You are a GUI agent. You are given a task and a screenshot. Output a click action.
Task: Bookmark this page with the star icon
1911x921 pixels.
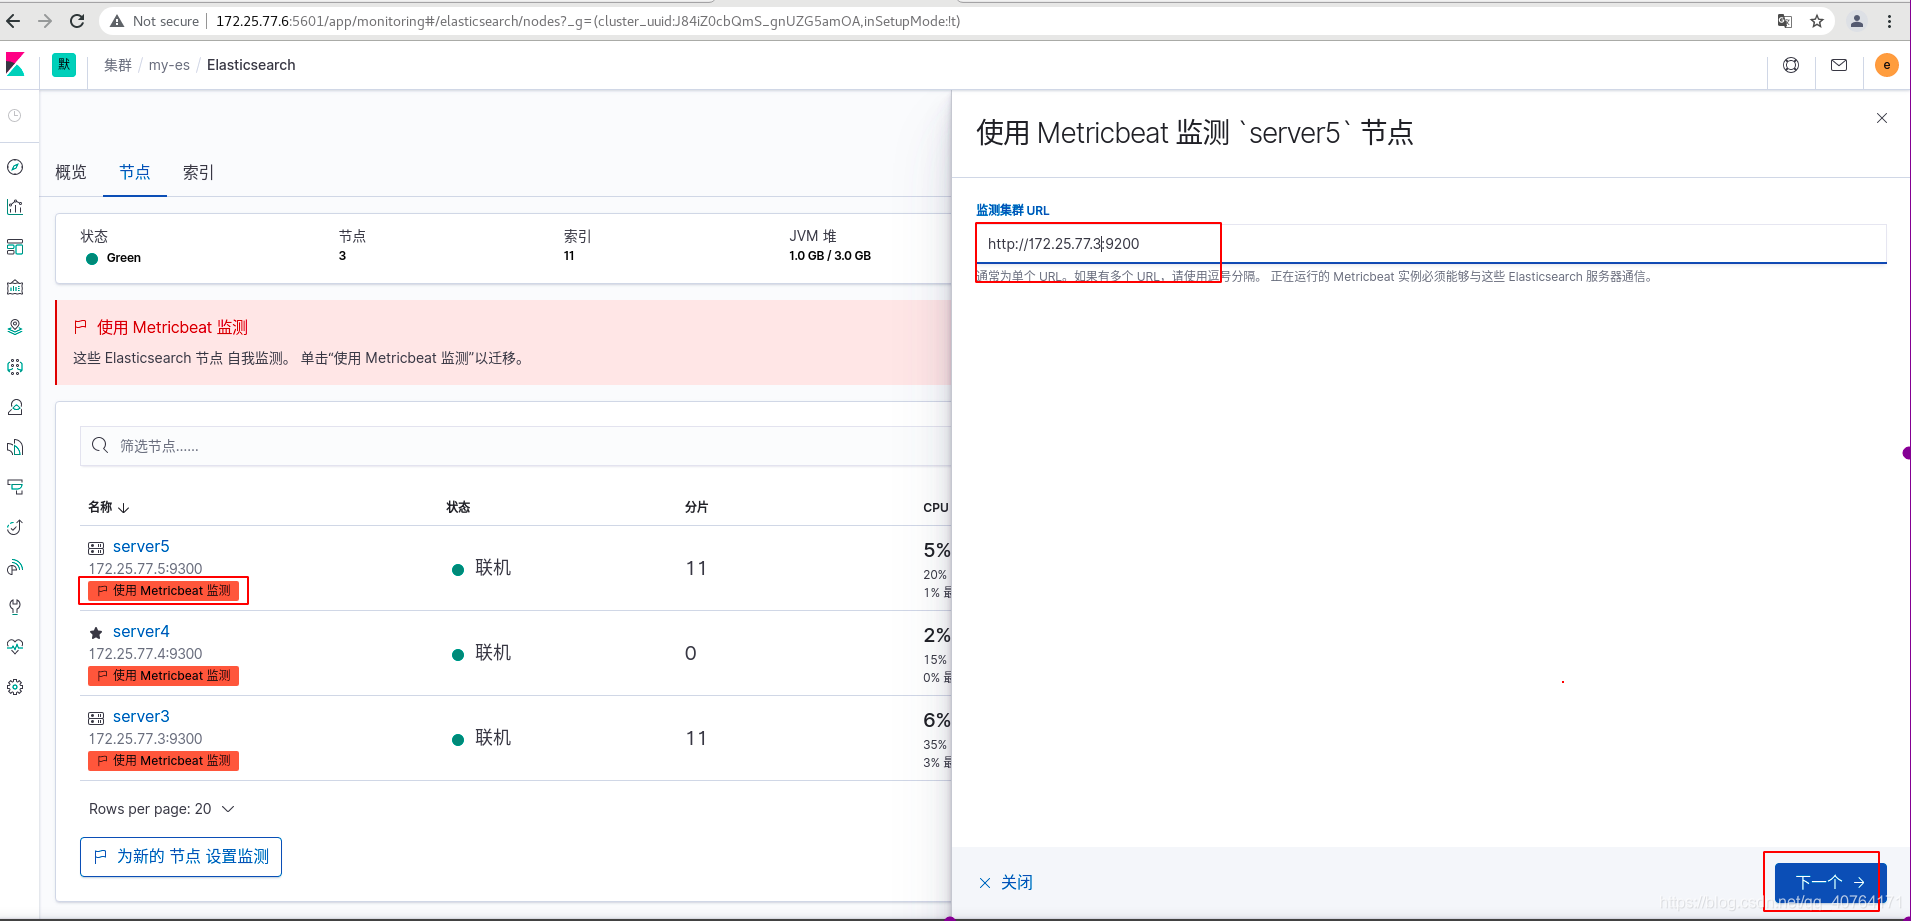coord(1817,21)
